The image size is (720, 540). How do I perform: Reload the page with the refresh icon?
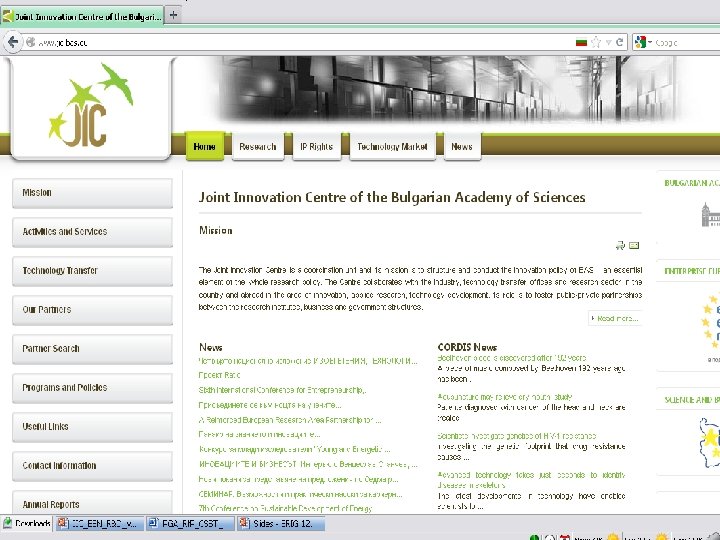[x=619, y=42]
